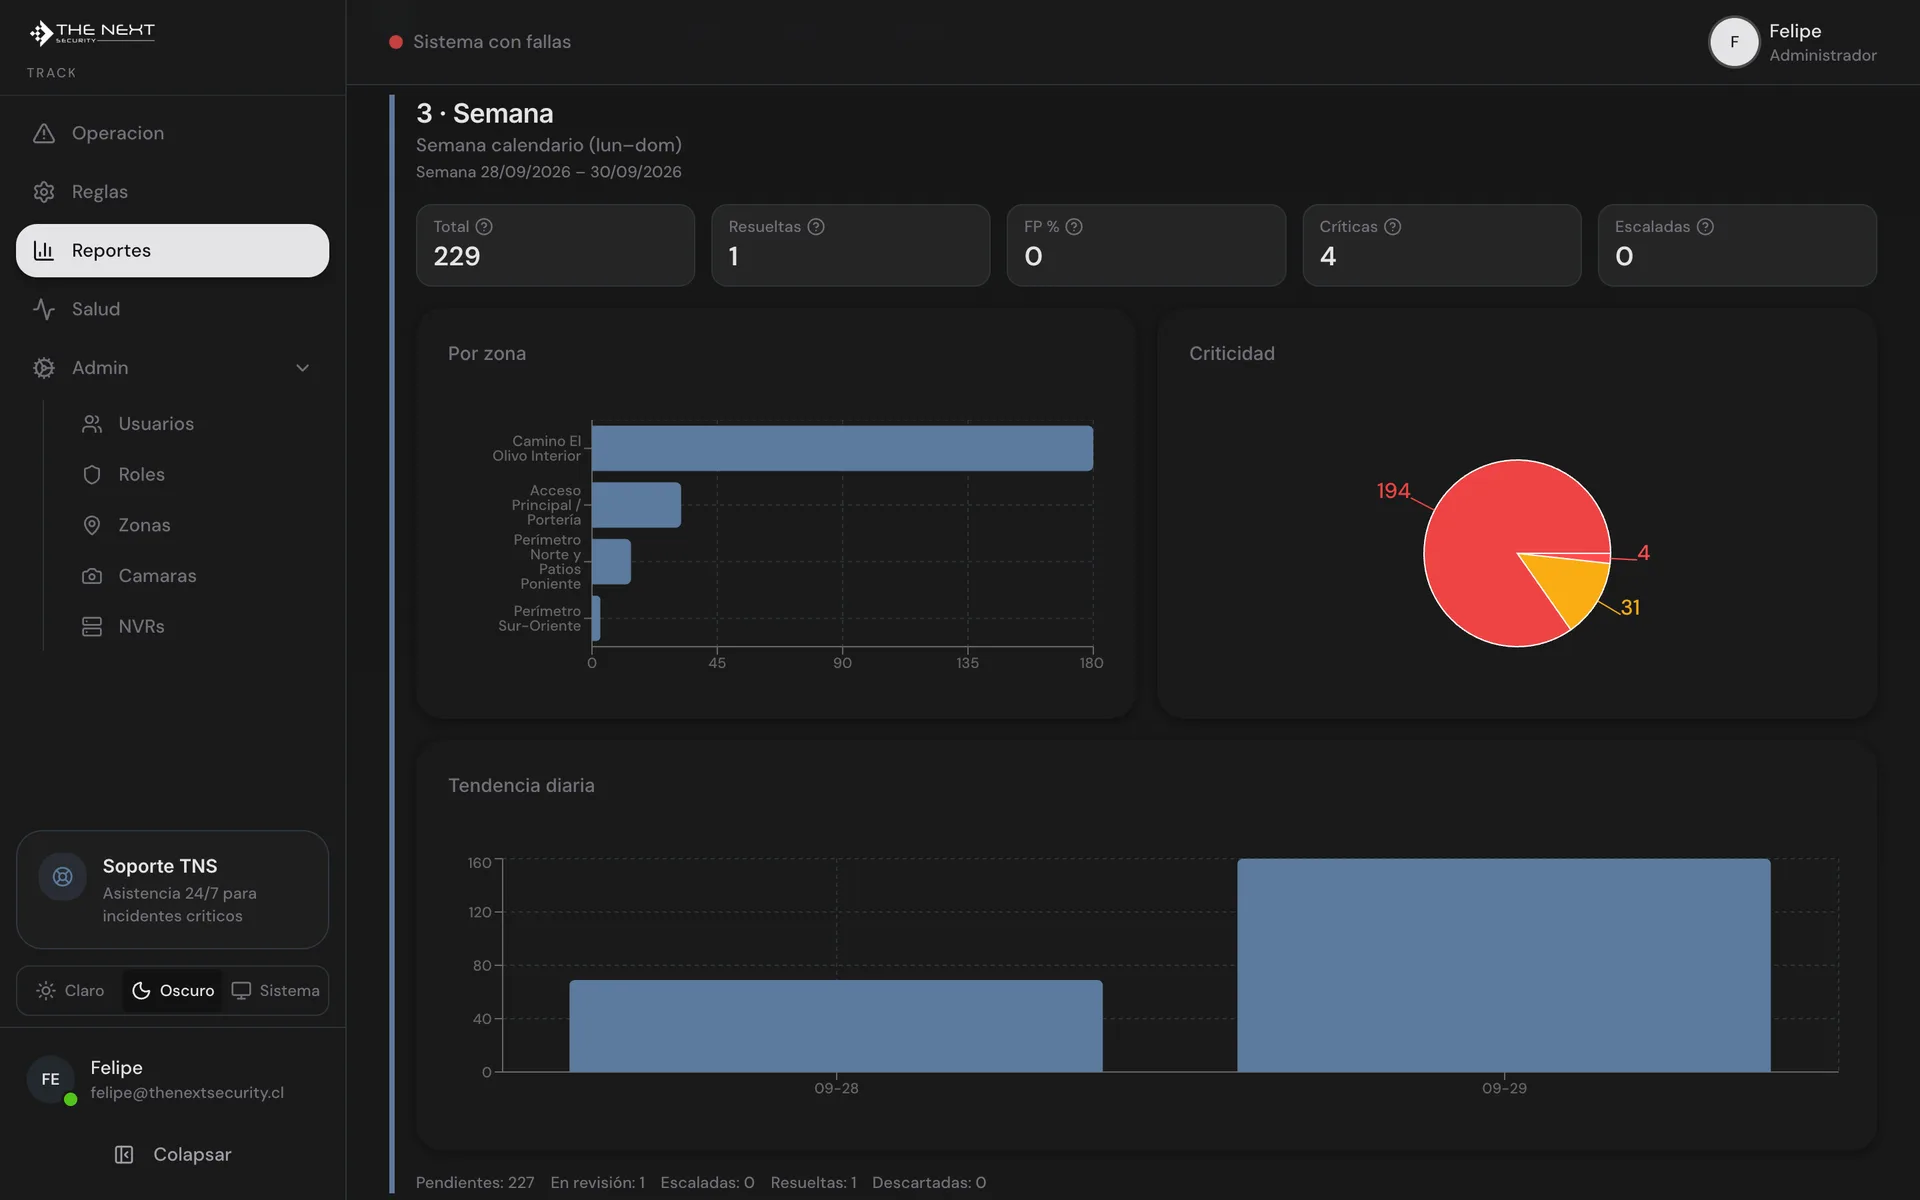Open the Soporte TNS assistance card

click(x=172, y=890)
